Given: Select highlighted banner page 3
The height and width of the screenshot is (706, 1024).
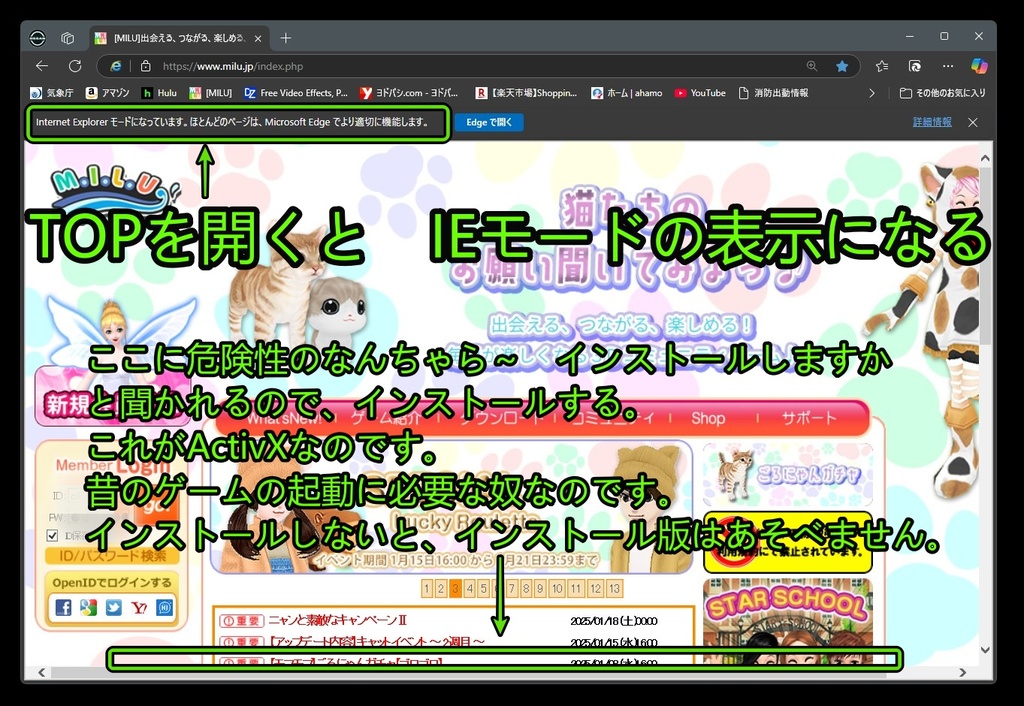Looking at the screenshot, I should 455,588.
